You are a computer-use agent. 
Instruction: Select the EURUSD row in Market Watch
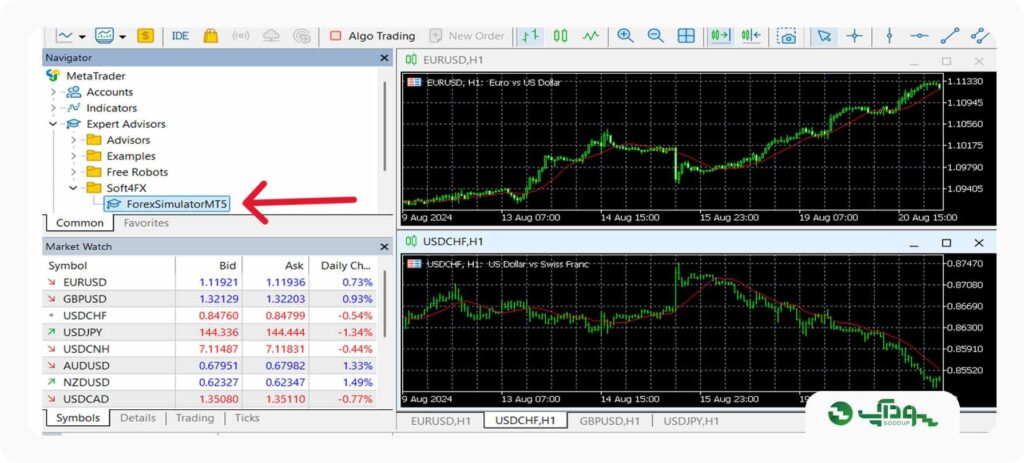click(210, 282)
